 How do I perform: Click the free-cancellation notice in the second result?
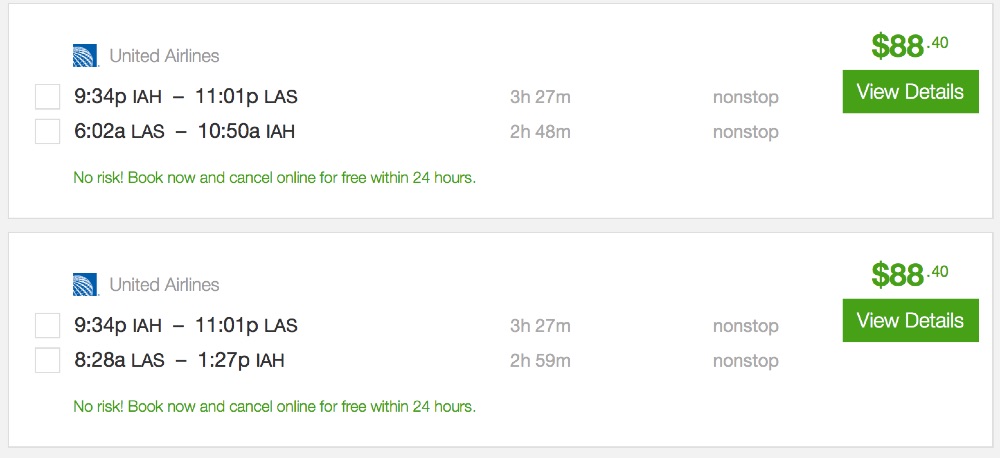[274, 407]
